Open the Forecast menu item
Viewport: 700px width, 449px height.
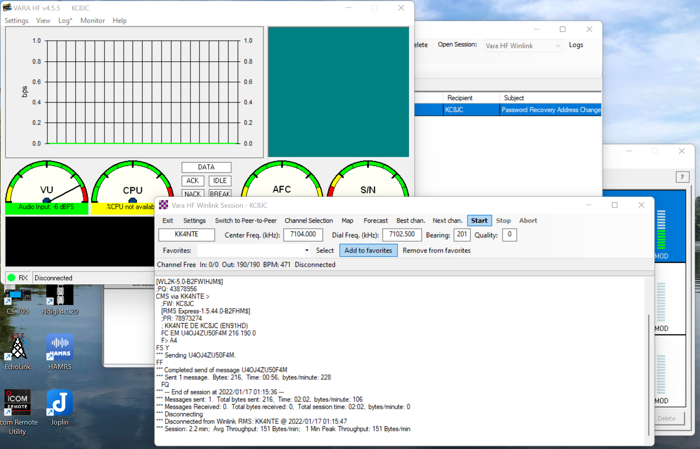(x=375, y=220)
